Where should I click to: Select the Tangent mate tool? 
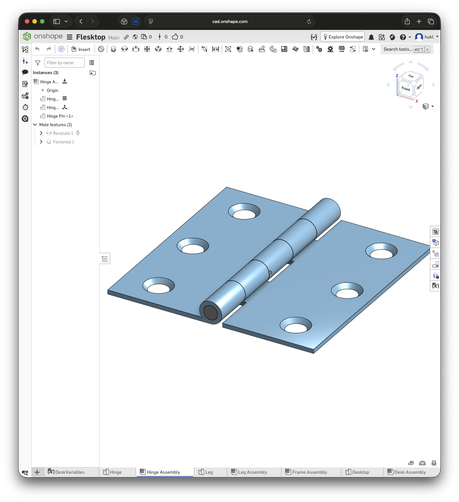point(205,49)
